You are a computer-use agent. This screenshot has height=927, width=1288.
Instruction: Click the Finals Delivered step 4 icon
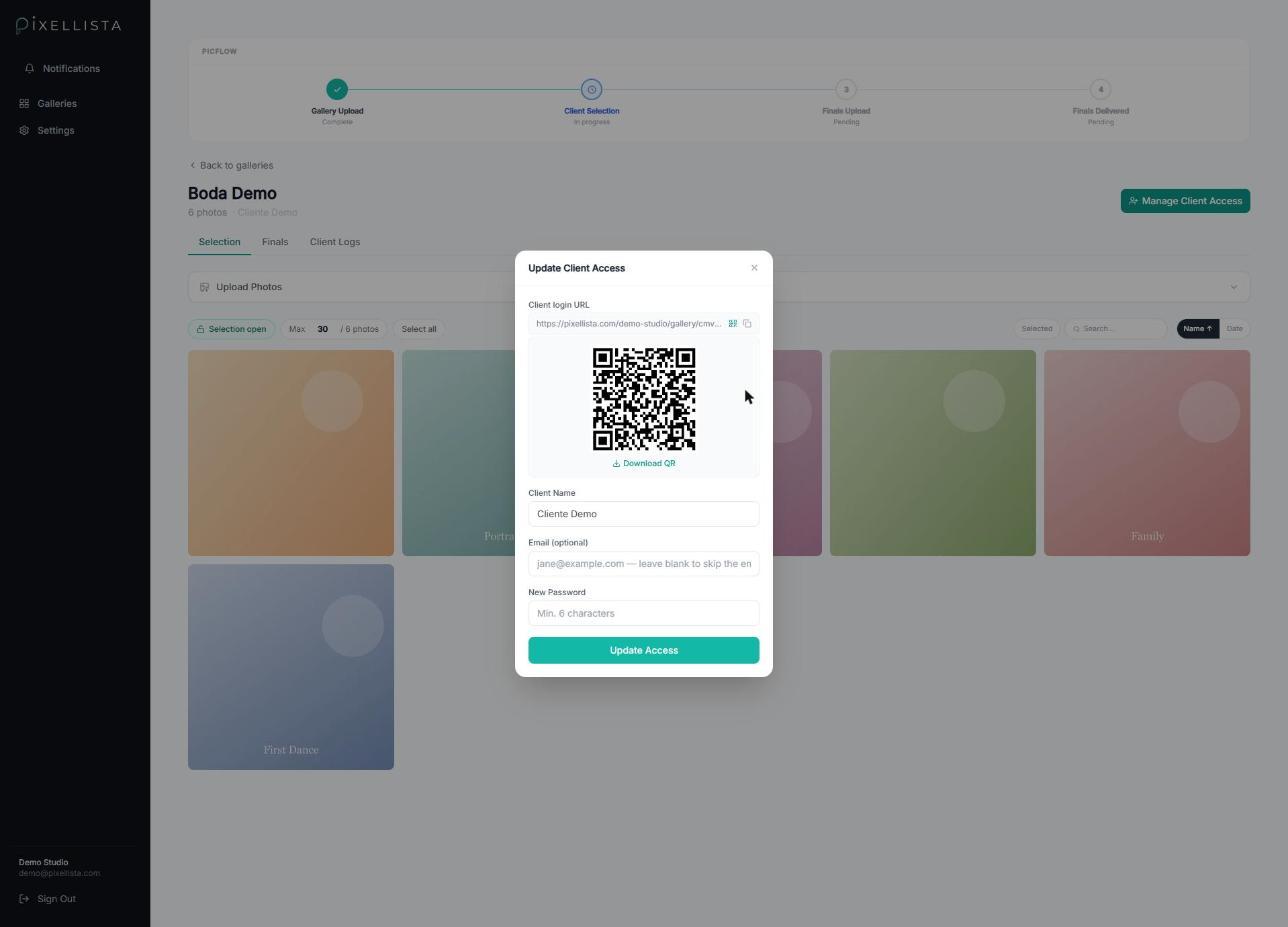point(1100,90)
